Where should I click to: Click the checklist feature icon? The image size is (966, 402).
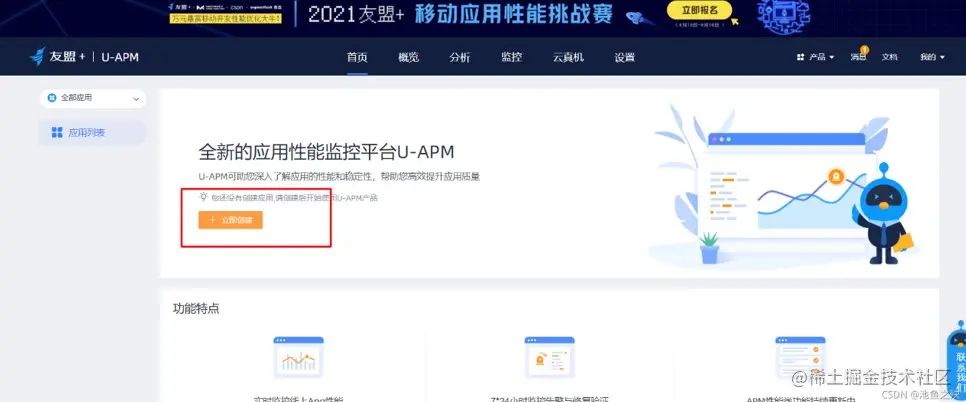tap(800, 356)
